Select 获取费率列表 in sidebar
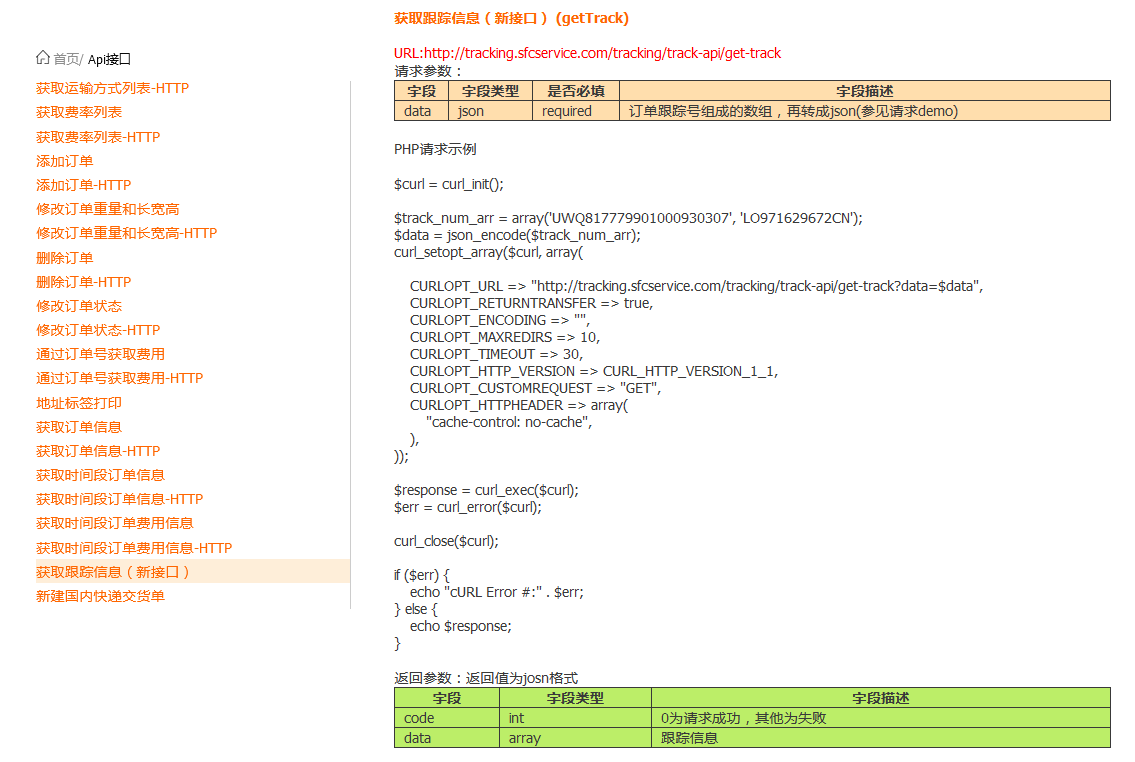The width and height of the screenshot is (1135, 762). coord(79,112)
